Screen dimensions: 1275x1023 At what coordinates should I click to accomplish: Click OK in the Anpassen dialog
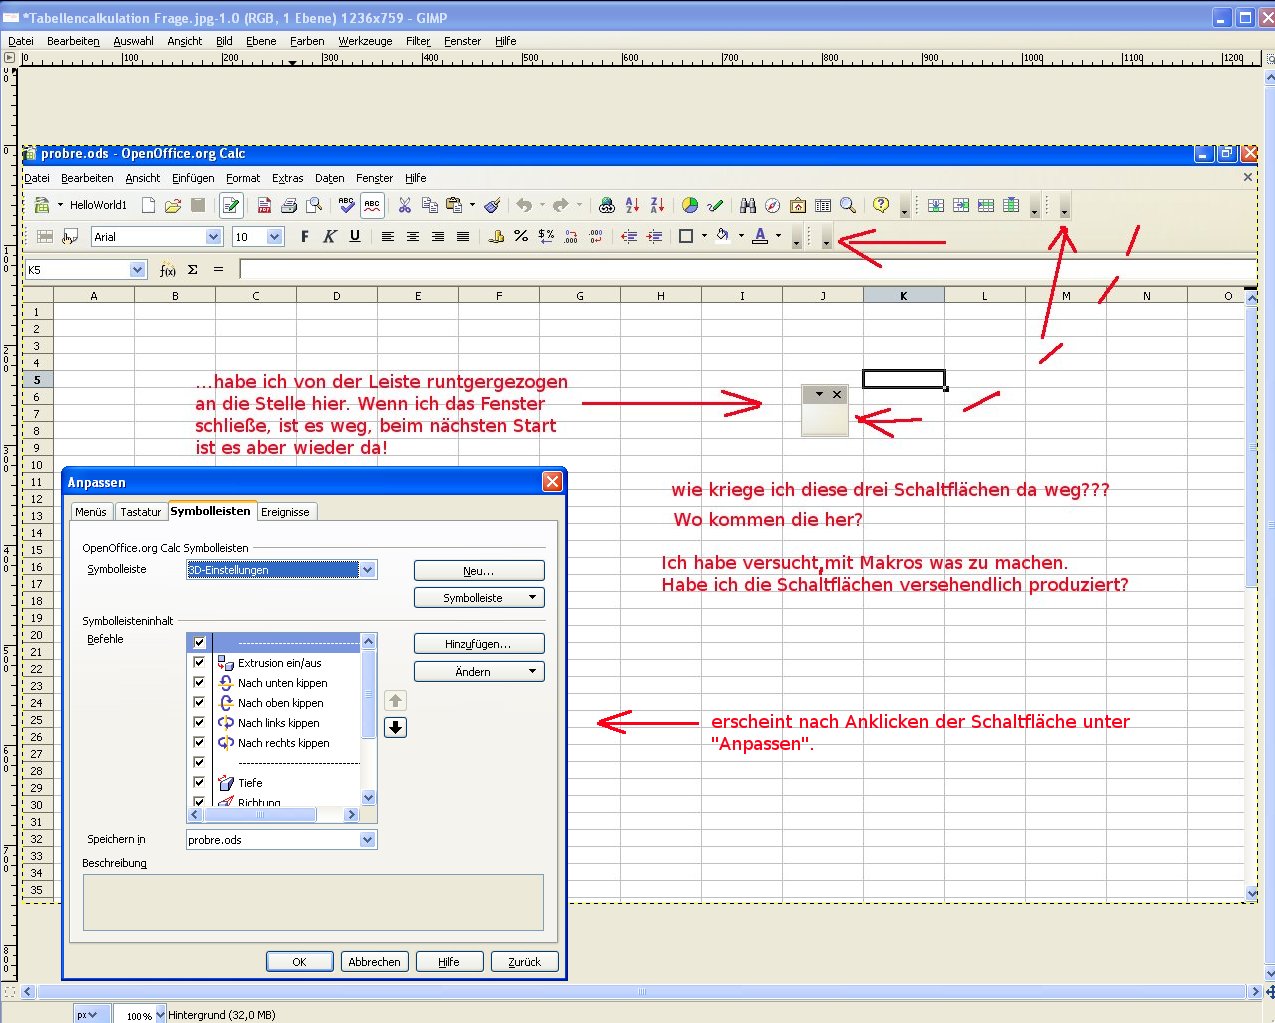click(299, 961)
